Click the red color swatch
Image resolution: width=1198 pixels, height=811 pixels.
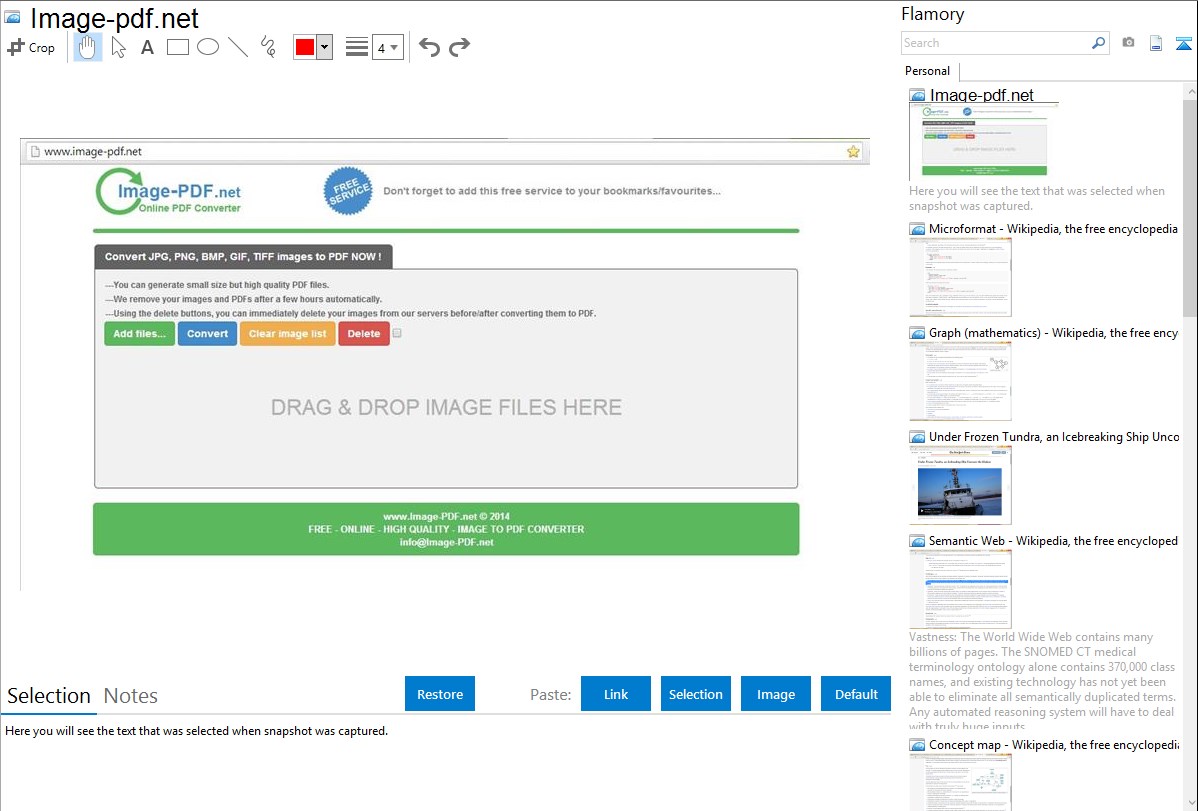(x=305, y=47)
